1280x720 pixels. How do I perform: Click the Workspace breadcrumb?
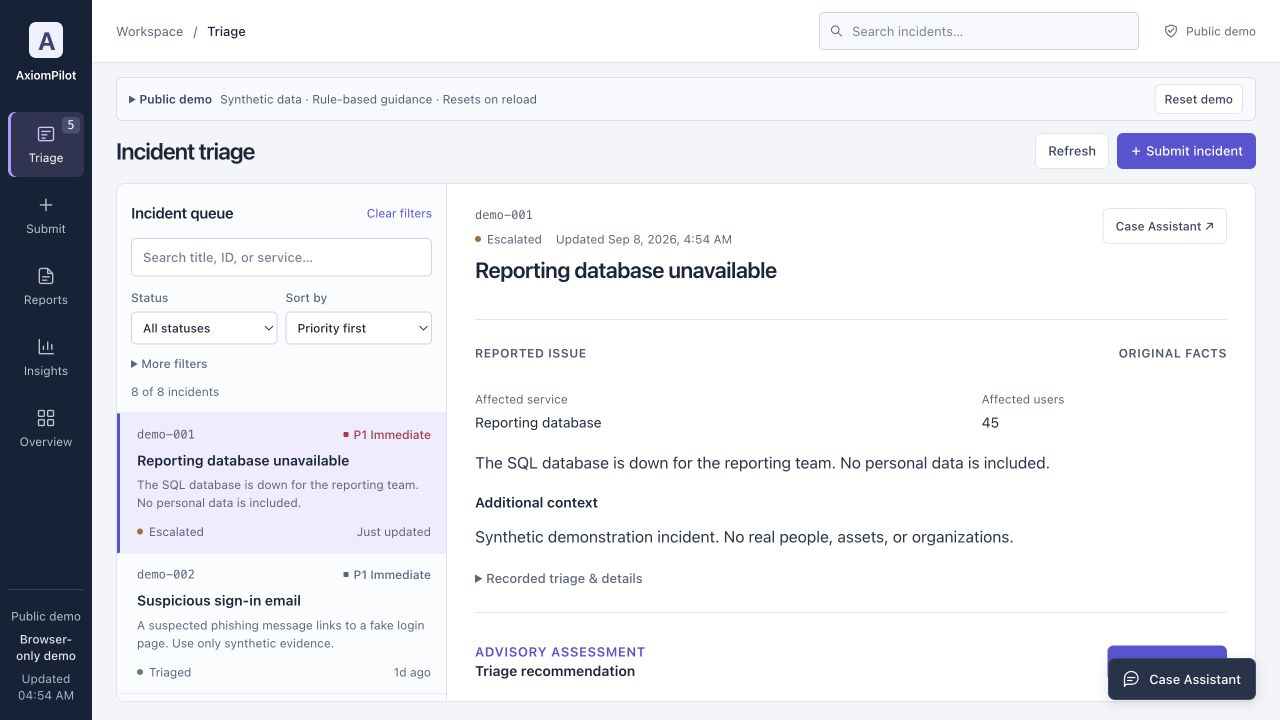[150, 31]
